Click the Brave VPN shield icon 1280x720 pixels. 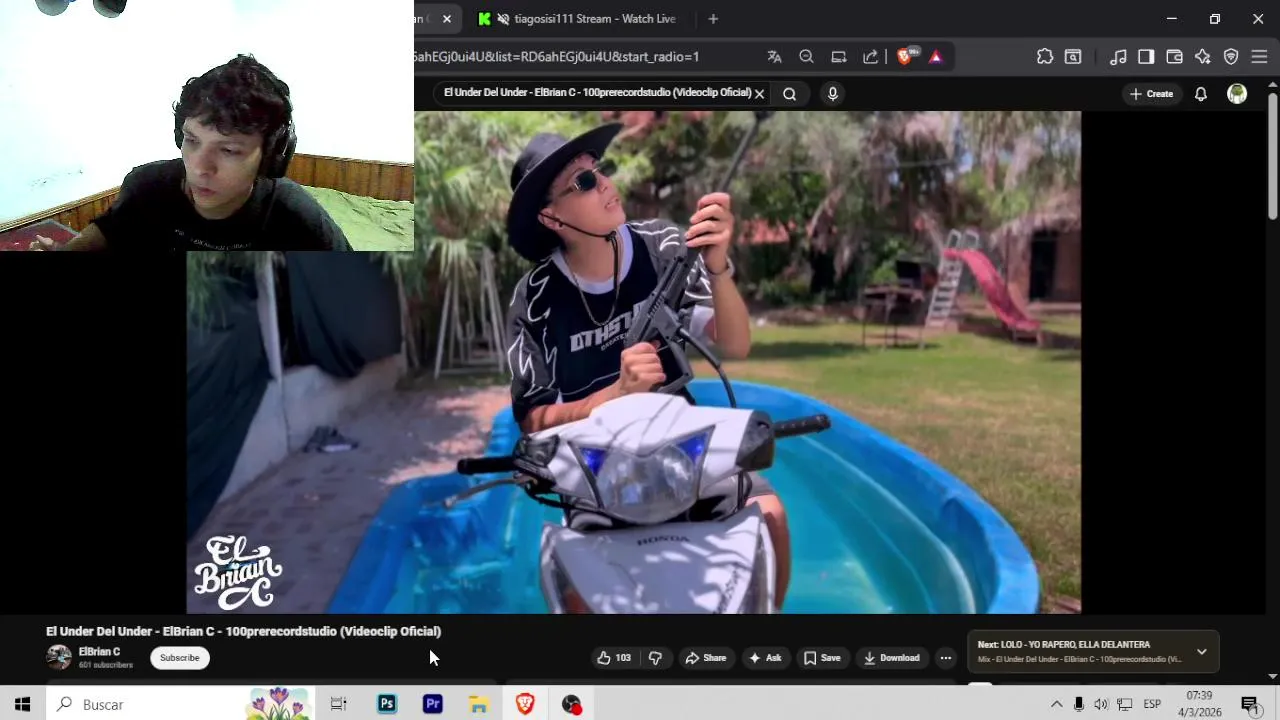1231,57
